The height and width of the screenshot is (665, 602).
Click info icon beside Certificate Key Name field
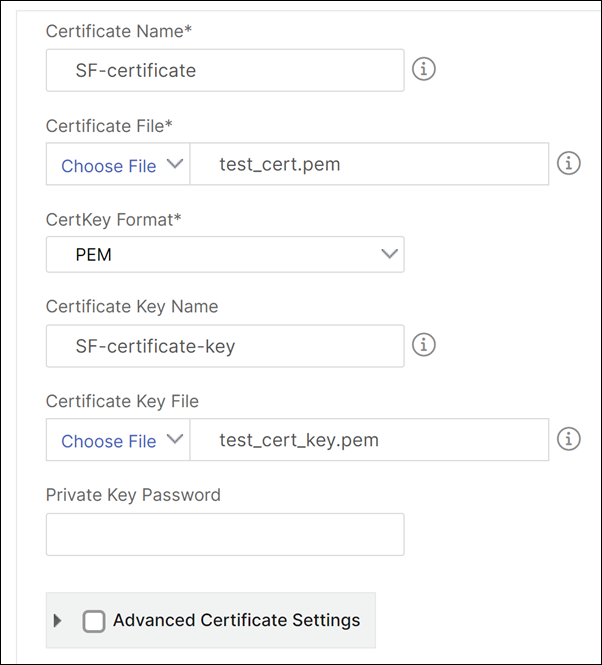(424, 345)
